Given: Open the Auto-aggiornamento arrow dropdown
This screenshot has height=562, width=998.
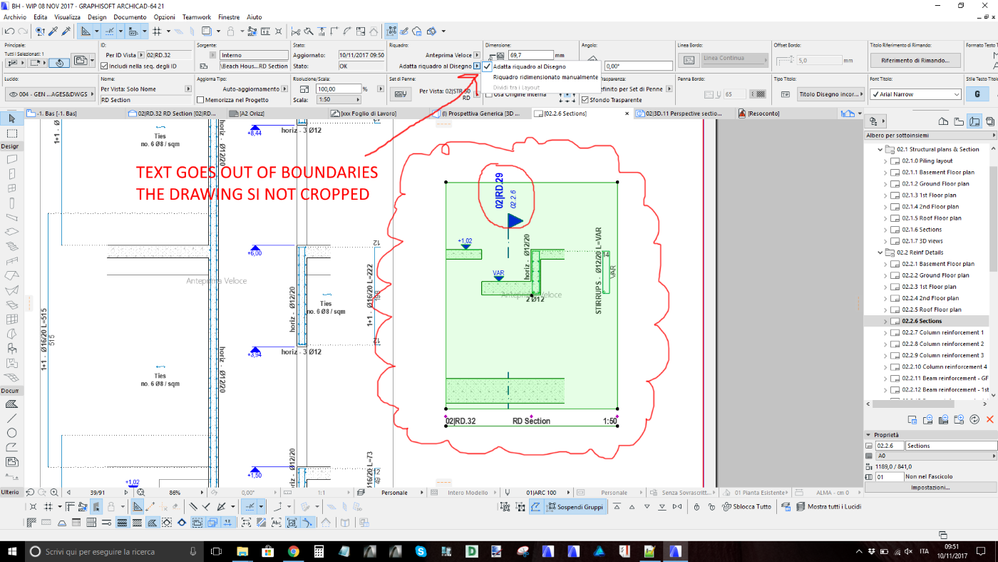Looking at the screenshot, I should click(x=285, y=89).
